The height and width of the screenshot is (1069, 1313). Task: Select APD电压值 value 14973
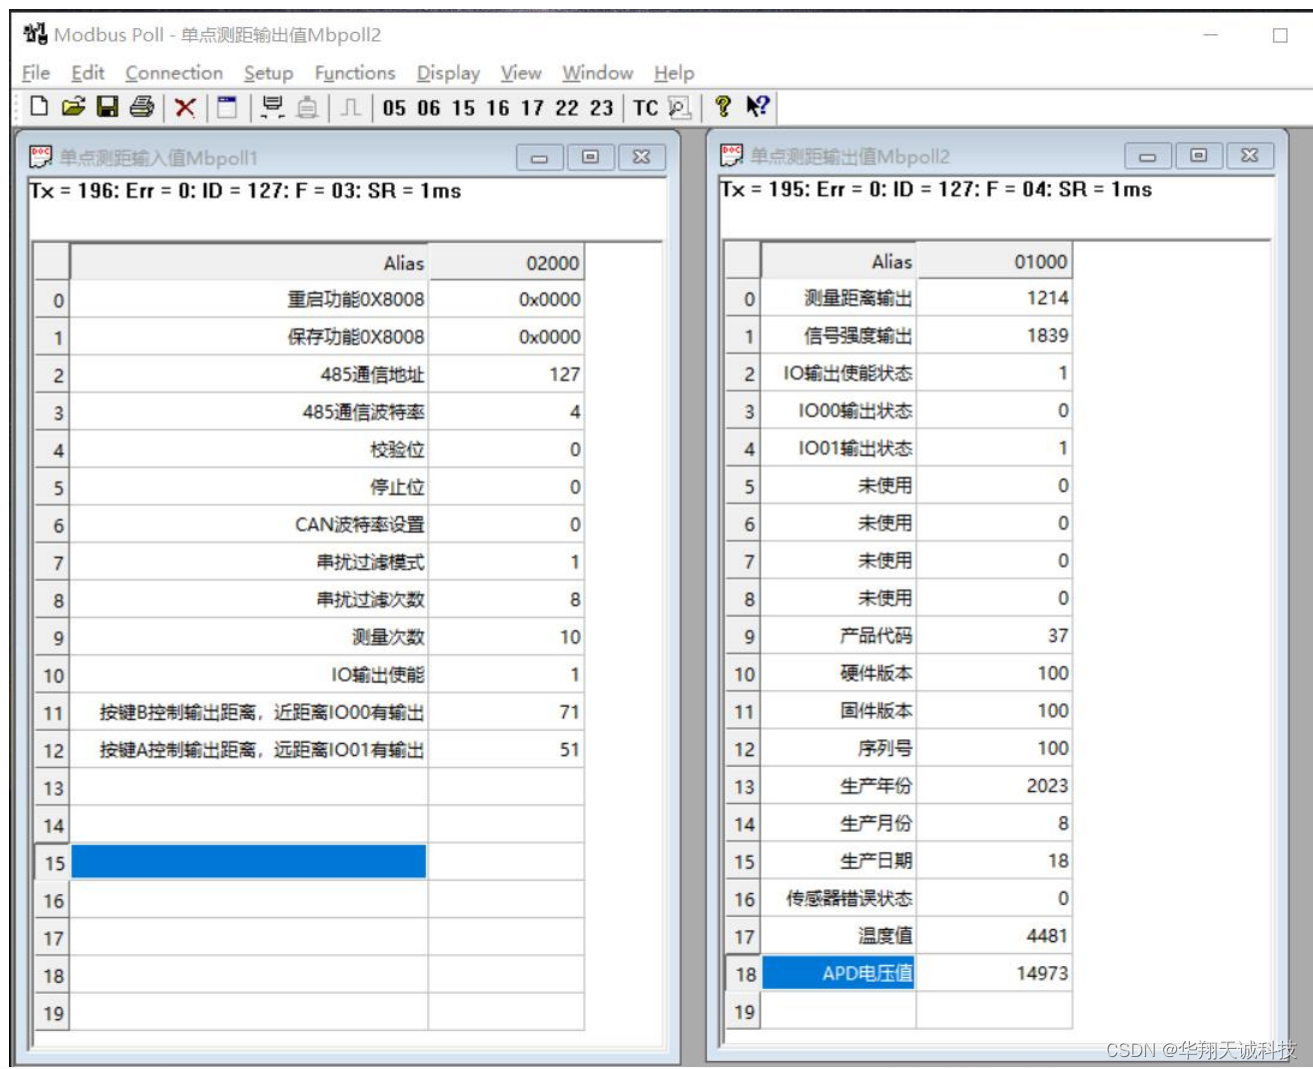pos(994,973)
